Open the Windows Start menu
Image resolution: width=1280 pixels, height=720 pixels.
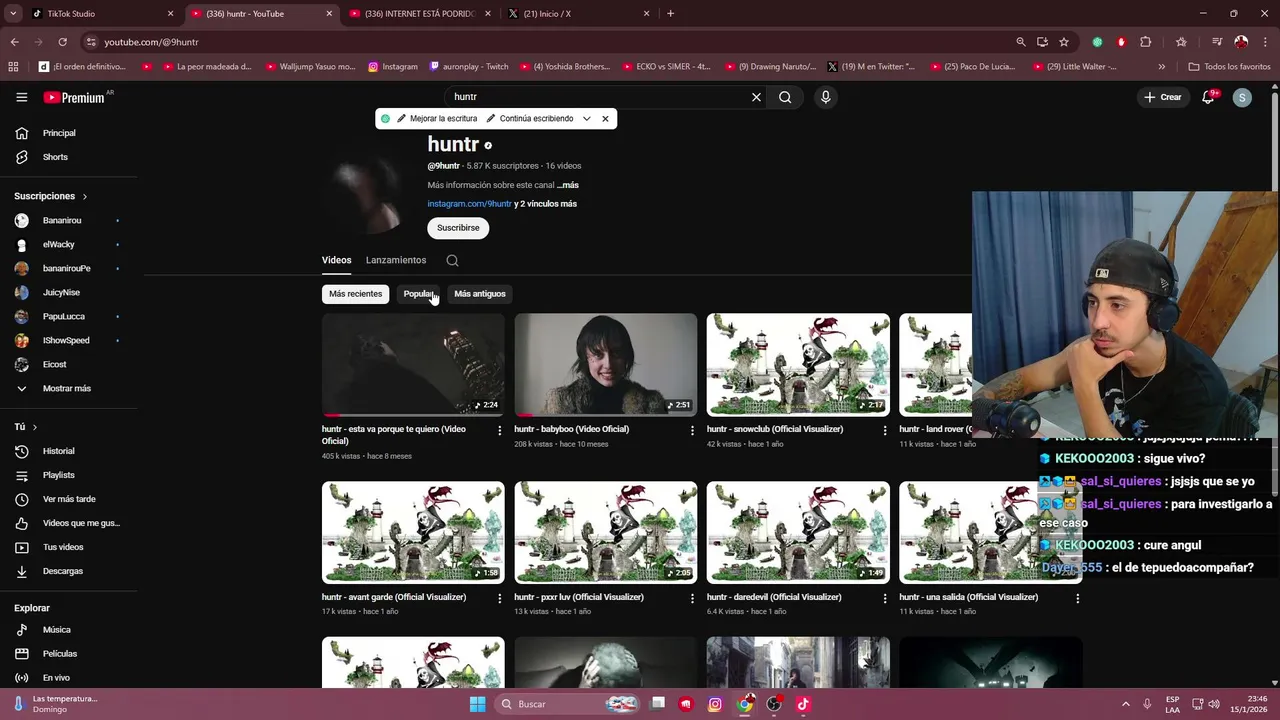pyautogui.click(x=478, y=704)
